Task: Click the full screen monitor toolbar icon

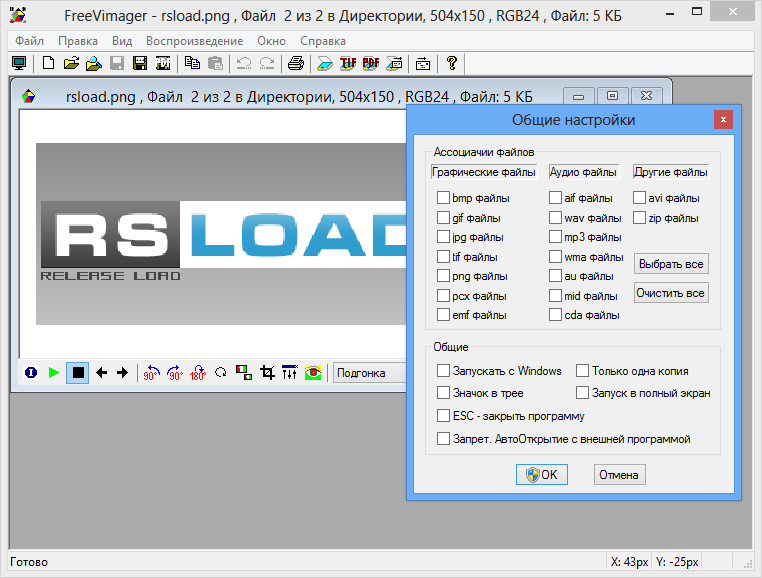Action: coord(19,63)
